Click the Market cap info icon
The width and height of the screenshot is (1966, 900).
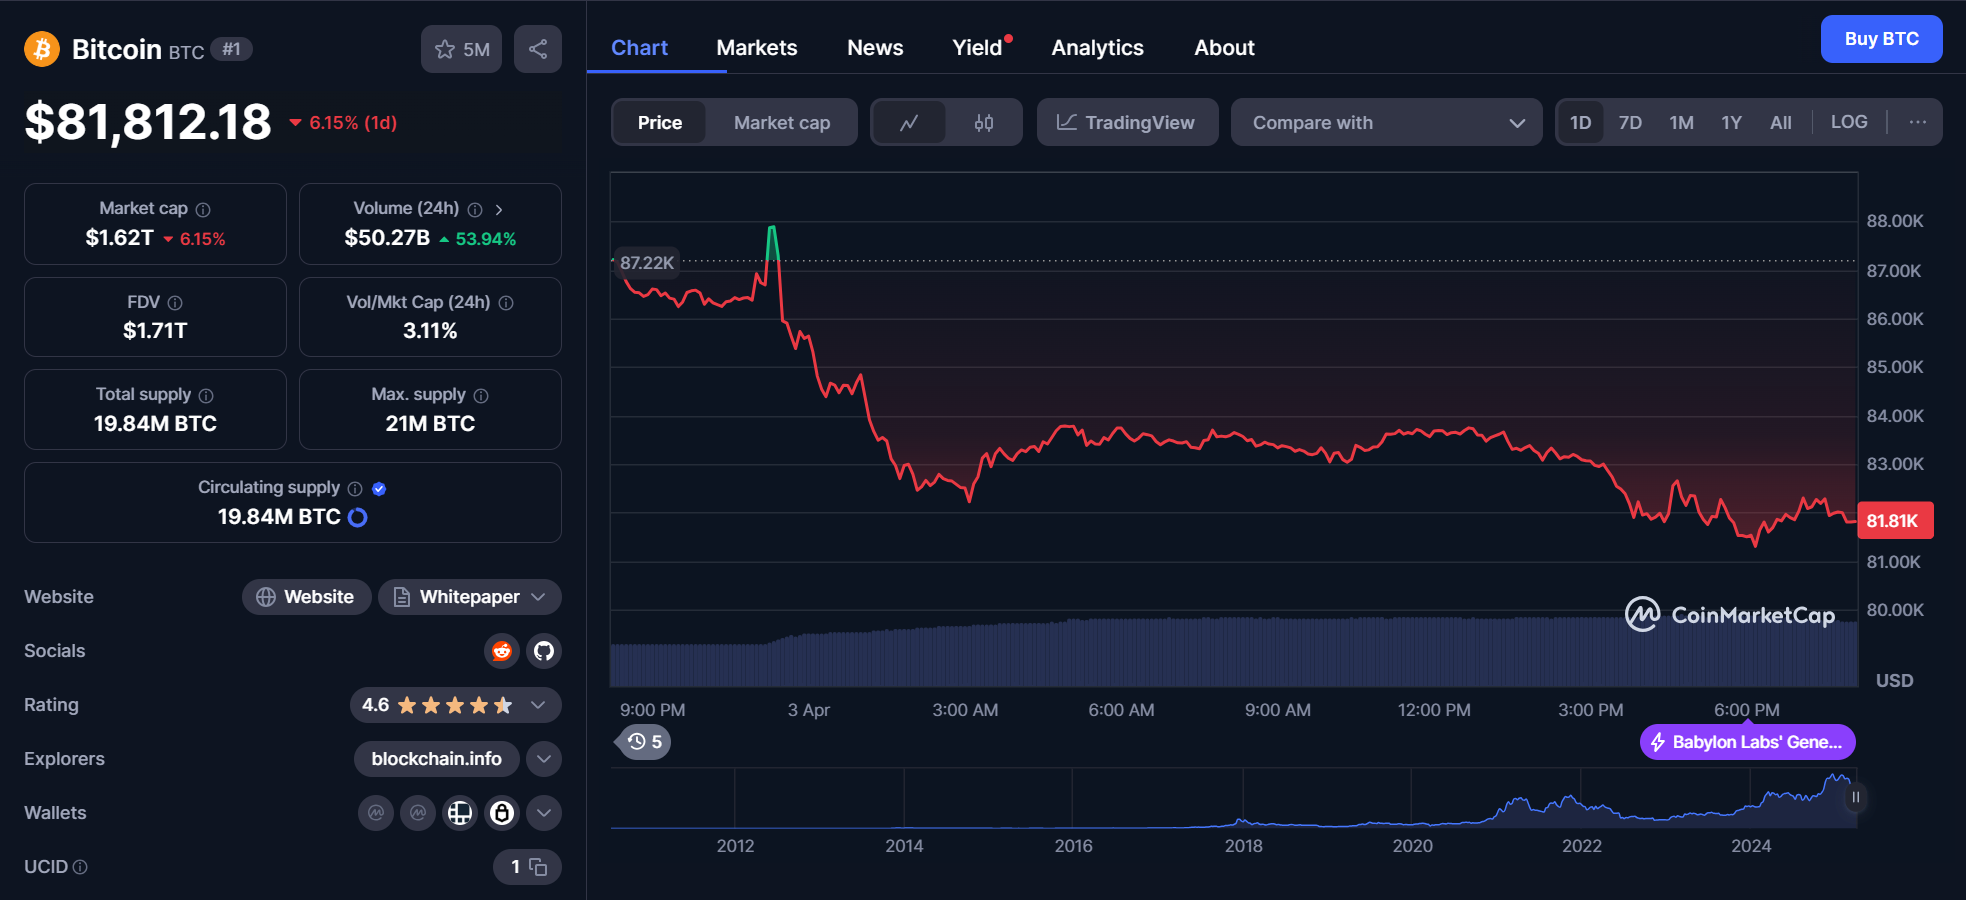pyautogui.click(x=203, y=210)
